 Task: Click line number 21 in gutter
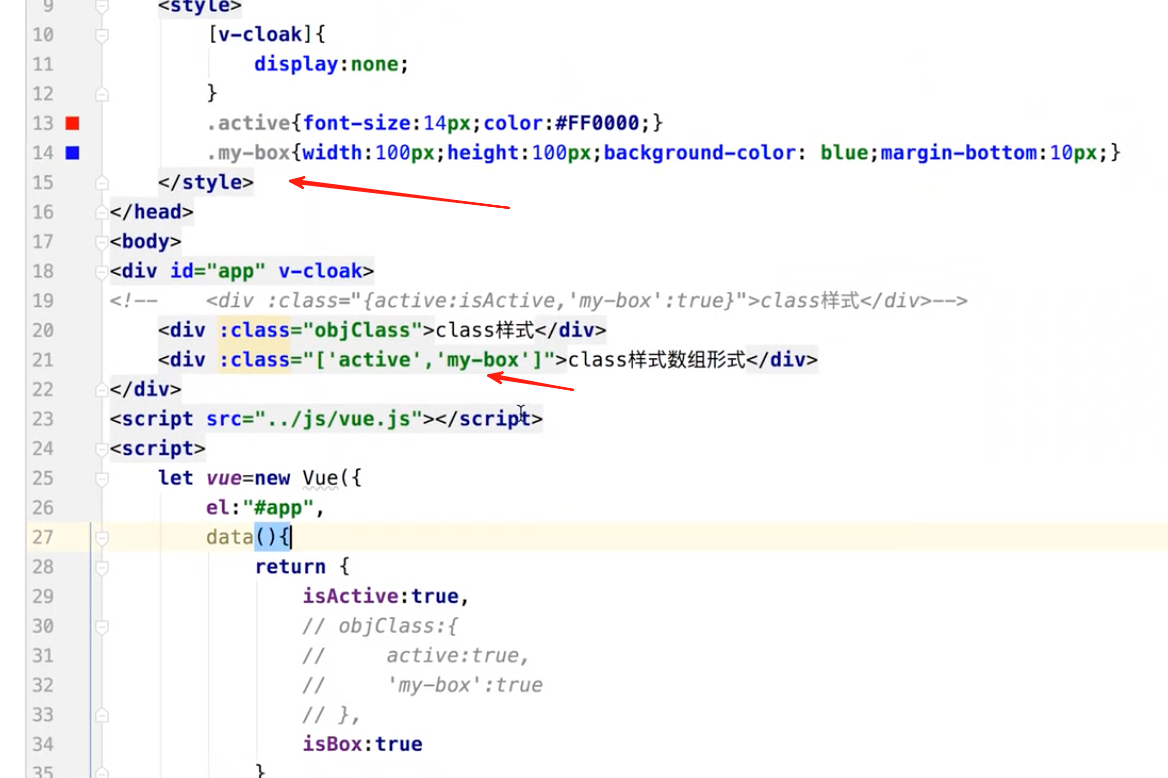coord(42,360)
